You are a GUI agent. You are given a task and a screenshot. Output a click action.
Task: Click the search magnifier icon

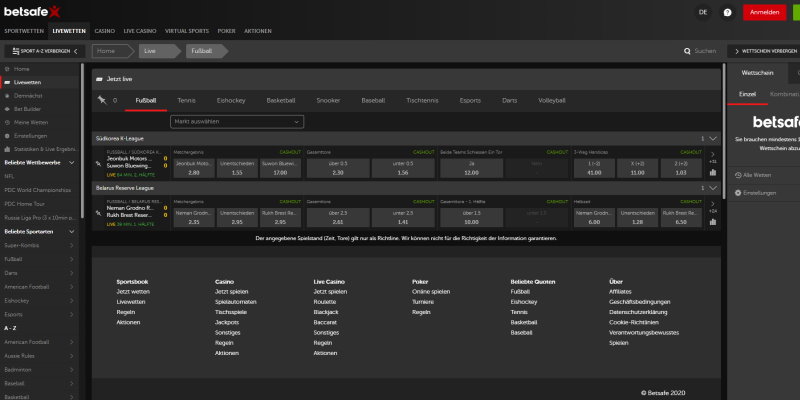coord(687,51)
